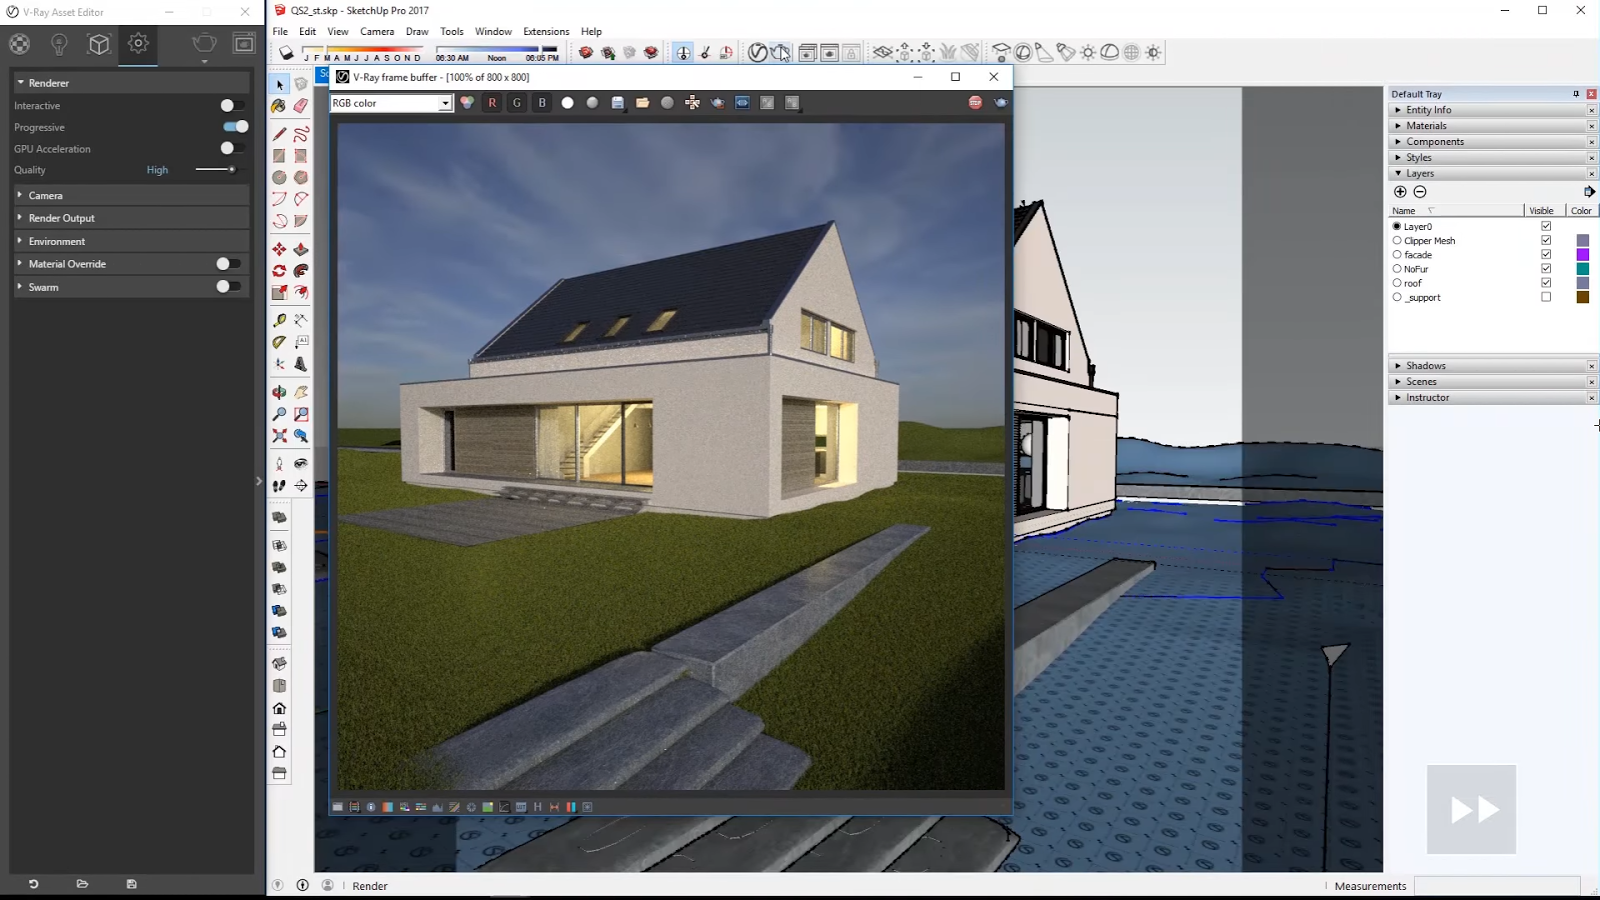Toggle Progressive rendering switch
The height and width of the screenshot is (900, 1600).
[x=236, y=127]
